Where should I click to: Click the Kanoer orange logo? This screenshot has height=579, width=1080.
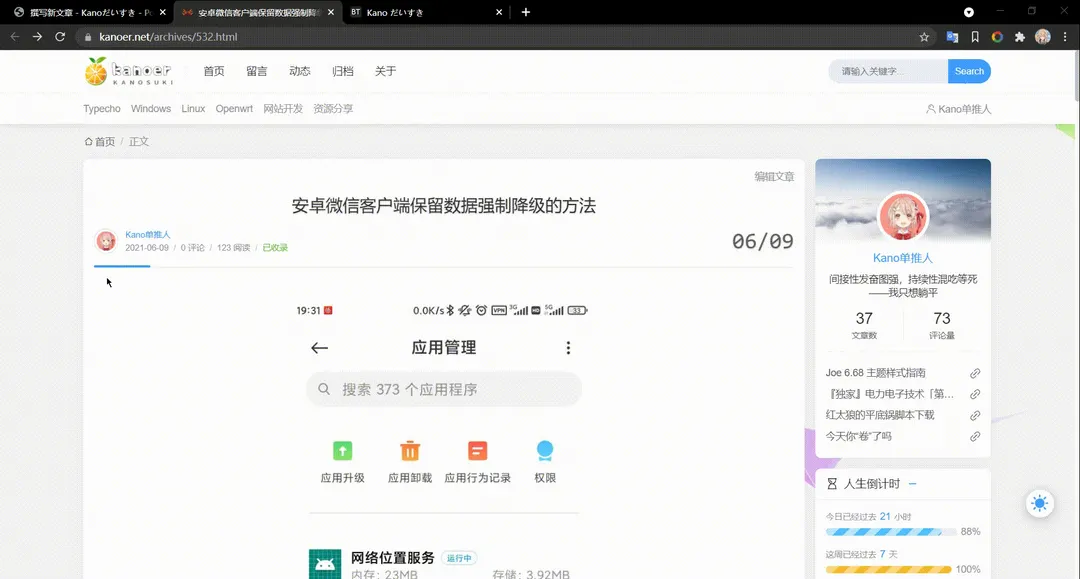click(x=96, y=71)
